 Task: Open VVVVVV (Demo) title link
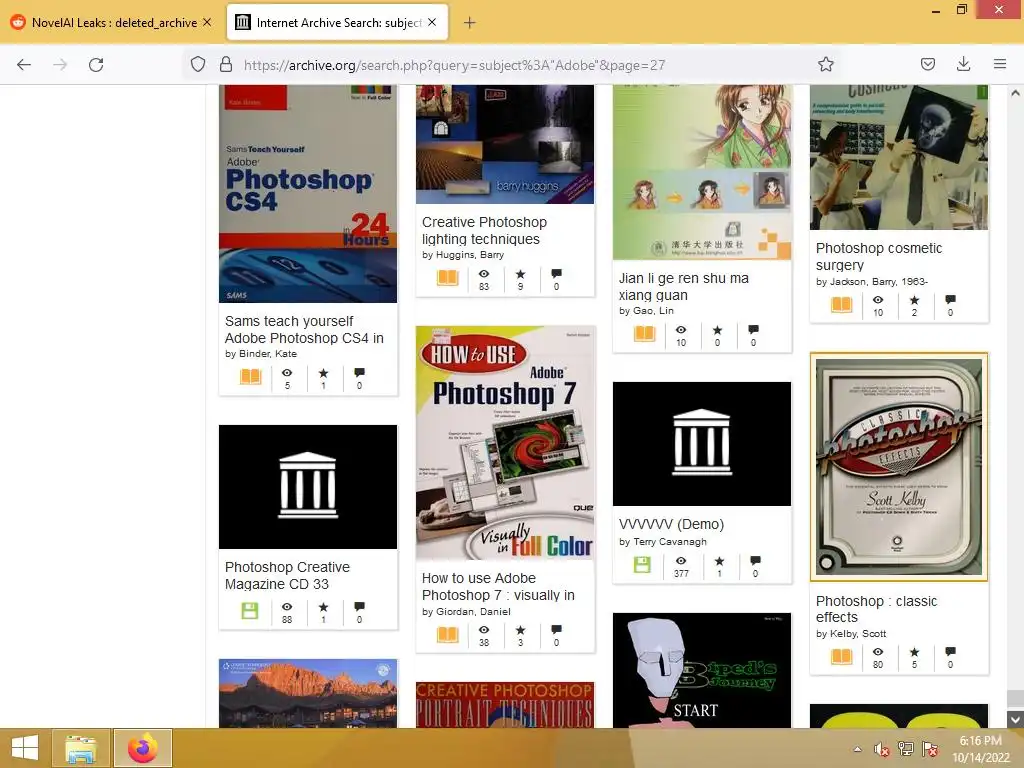coord(671,524)
